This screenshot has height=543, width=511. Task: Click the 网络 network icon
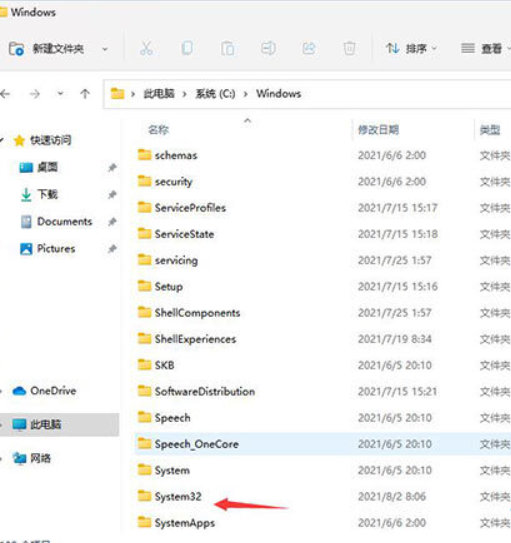point(19,459)
